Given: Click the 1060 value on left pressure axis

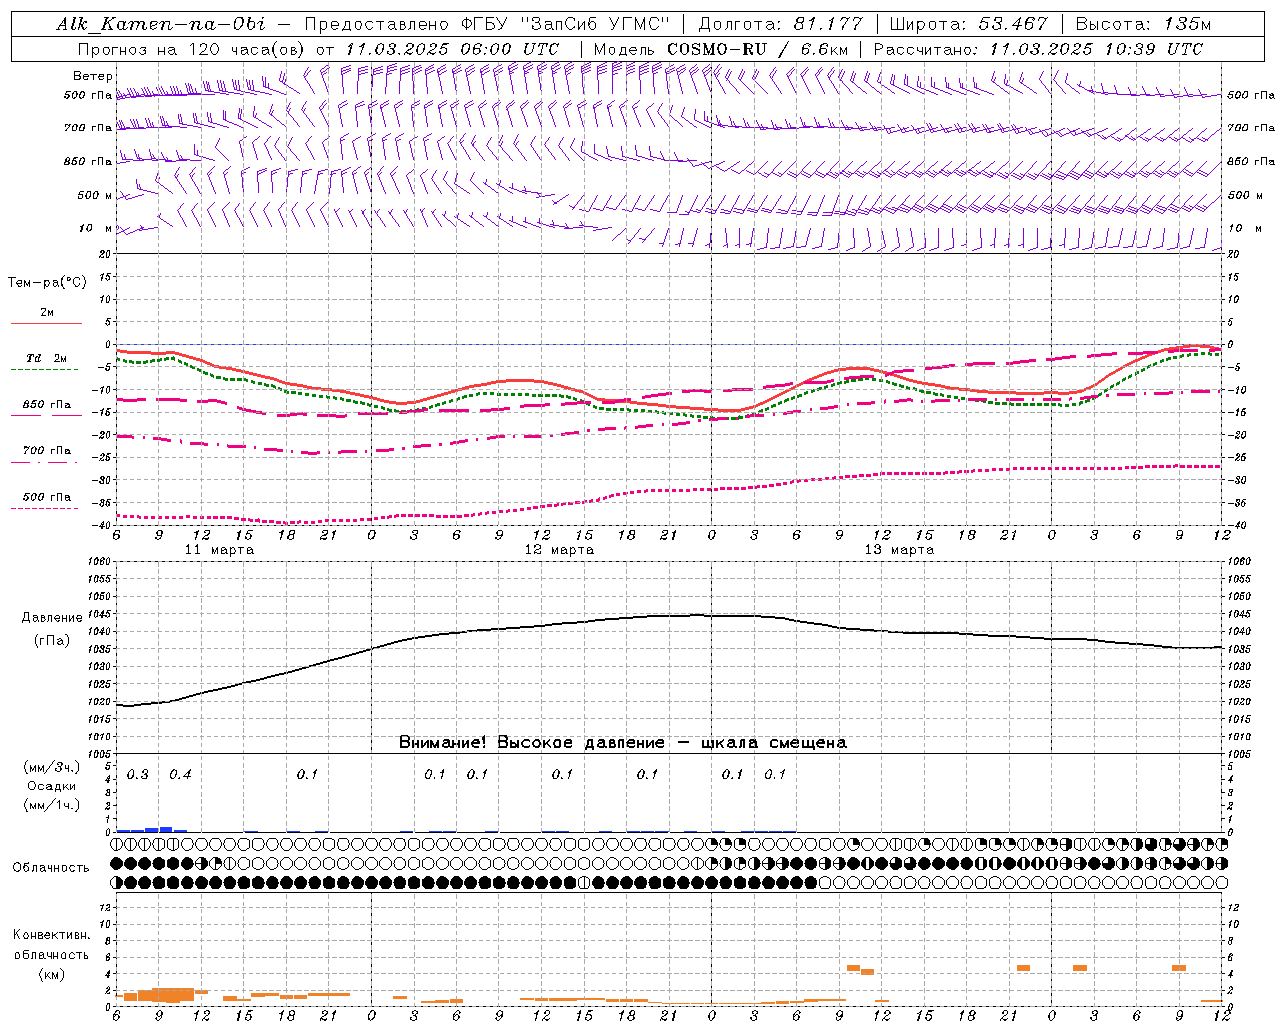Looking at the screenshot, I should tap(100, 562).
